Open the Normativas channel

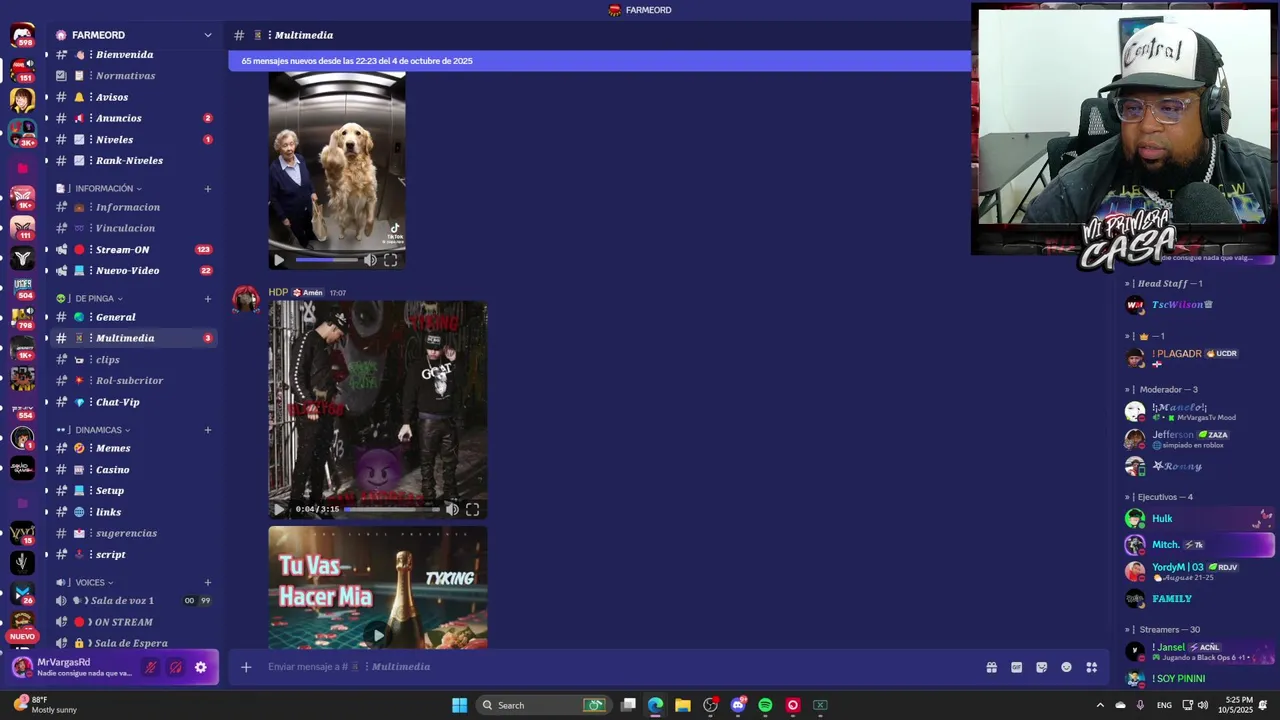pos(134,76)
